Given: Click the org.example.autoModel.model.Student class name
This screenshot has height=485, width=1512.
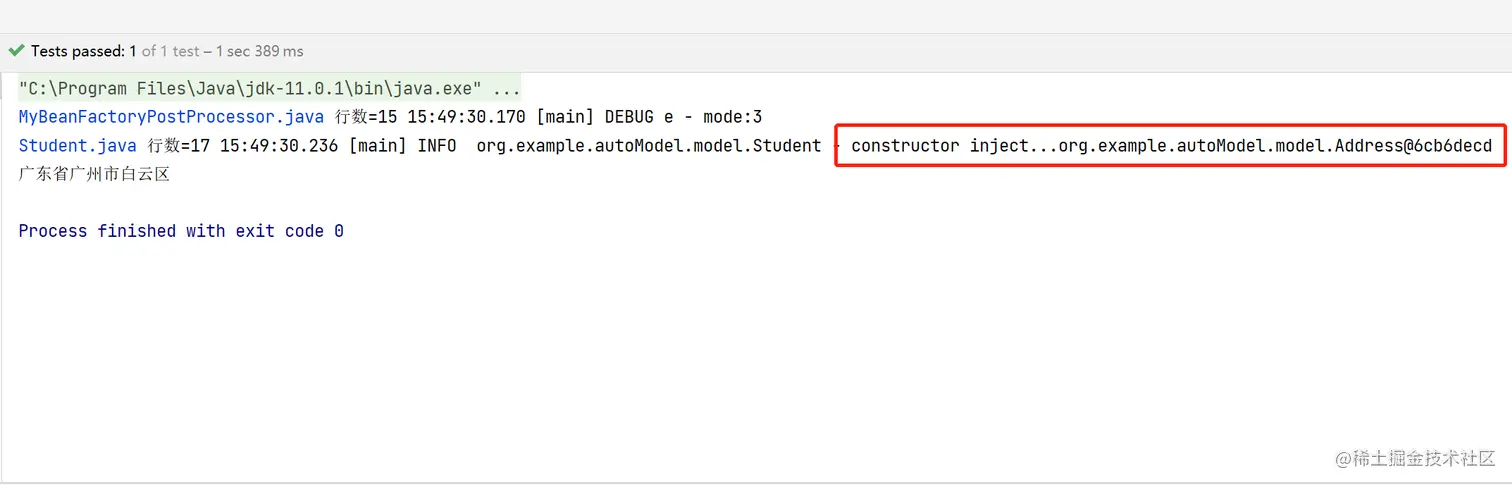Looking at the screenshot, I should [x=648, y=146].
